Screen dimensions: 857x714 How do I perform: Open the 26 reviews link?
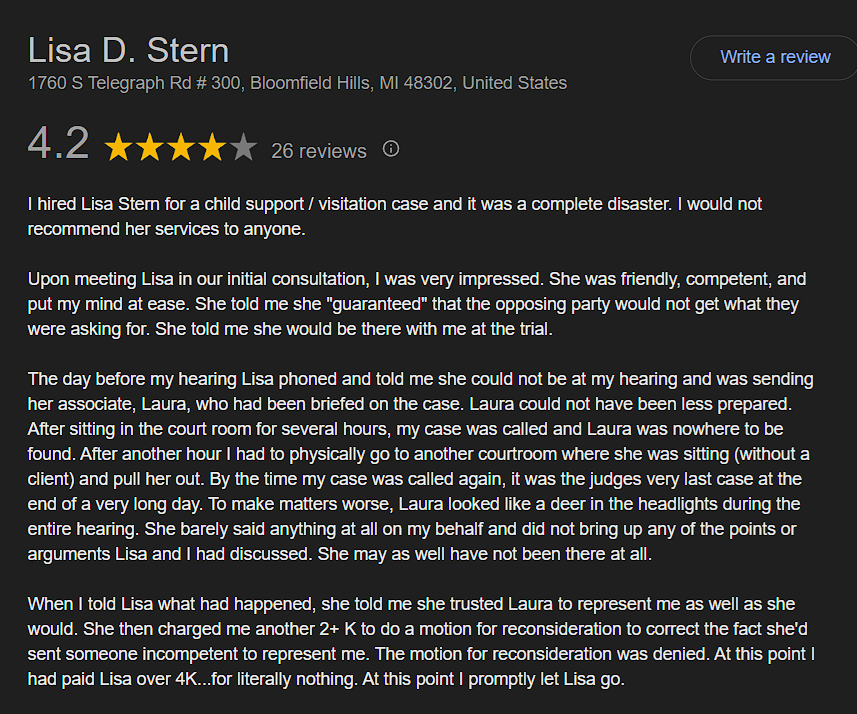(x=318, y=151)
